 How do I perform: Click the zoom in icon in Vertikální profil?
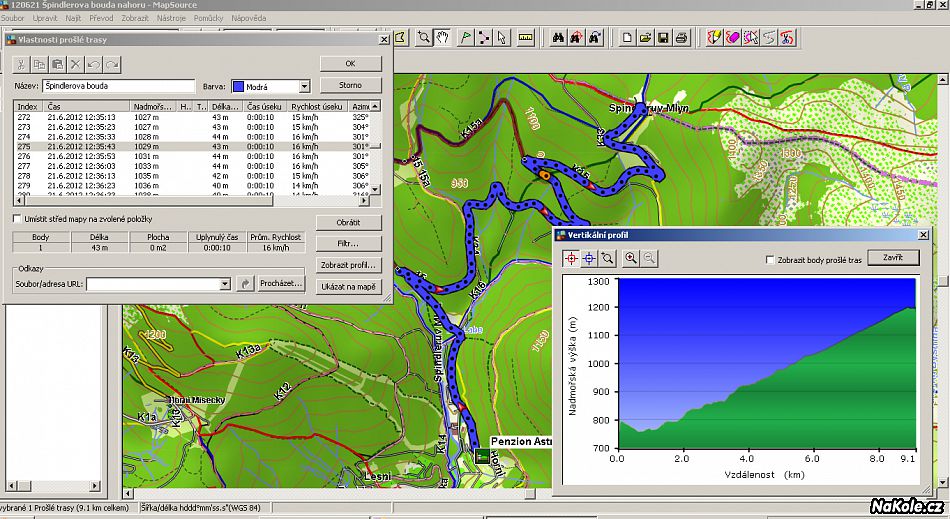(631, 258)
